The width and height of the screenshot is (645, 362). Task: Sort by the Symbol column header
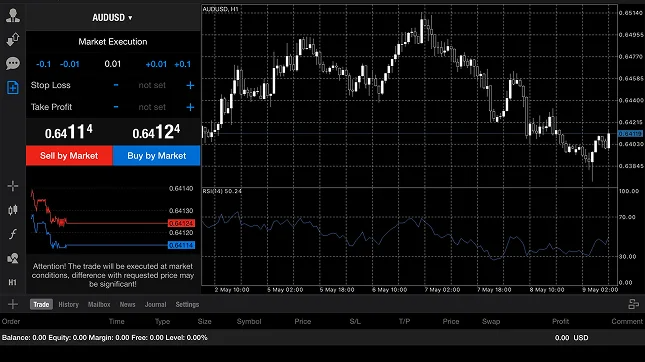point(249,321)
